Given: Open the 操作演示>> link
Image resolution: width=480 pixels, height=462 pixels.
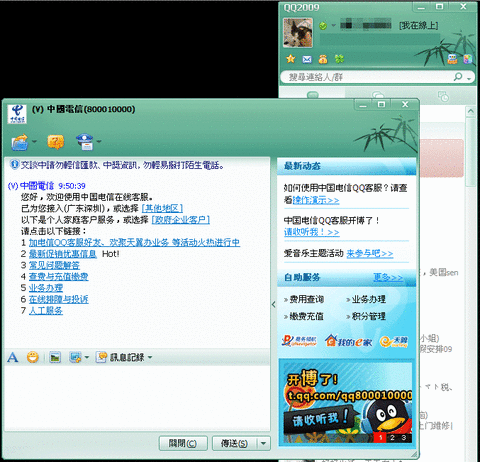Looking at the screenshot, I should [x=316, y=200].
